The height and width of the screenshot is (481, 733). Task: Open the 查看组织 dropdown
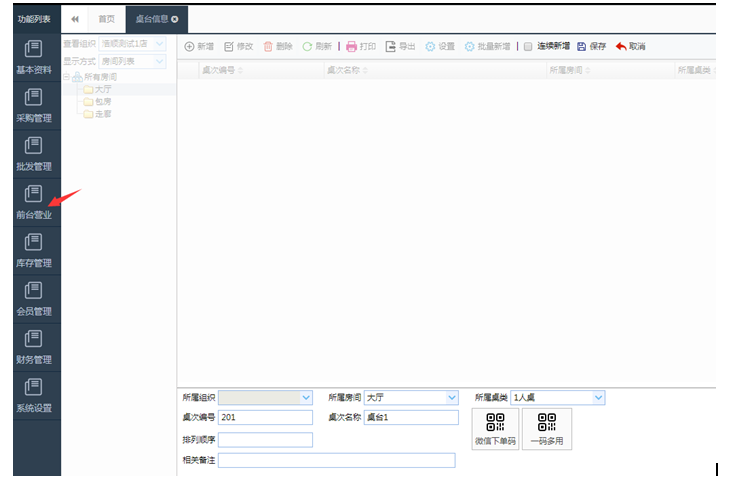point(132,44)
